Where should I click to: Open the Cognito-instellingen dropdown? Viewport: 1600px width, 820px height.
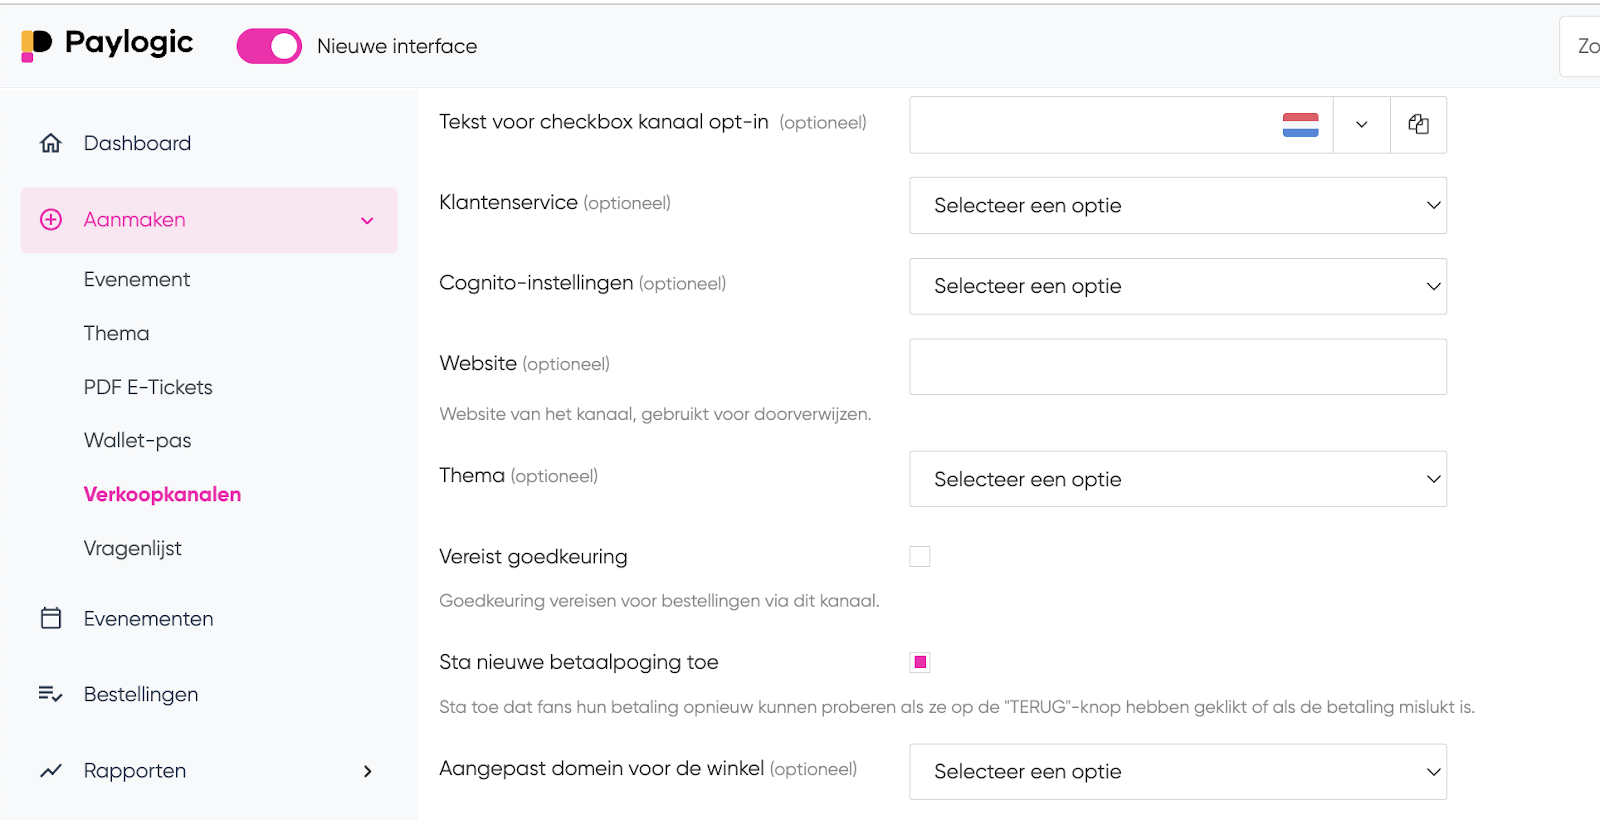click(1178, 286)
